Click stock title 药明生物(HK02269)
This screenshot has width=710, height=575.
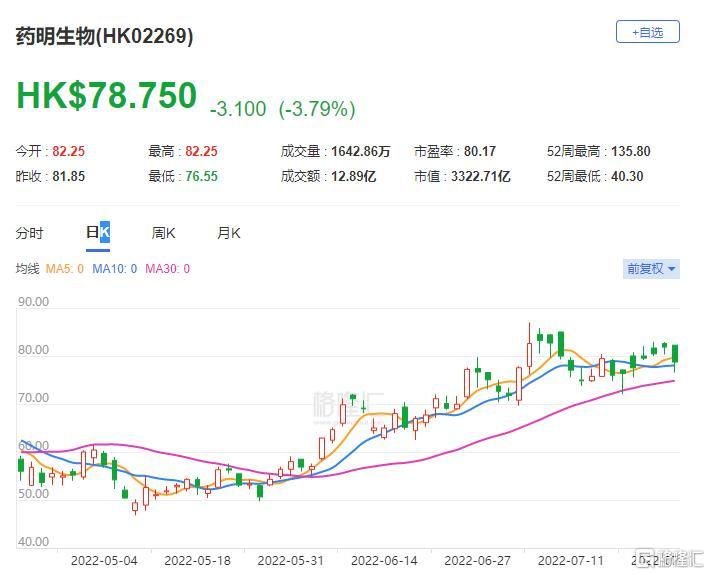click(x=105, y=36)
